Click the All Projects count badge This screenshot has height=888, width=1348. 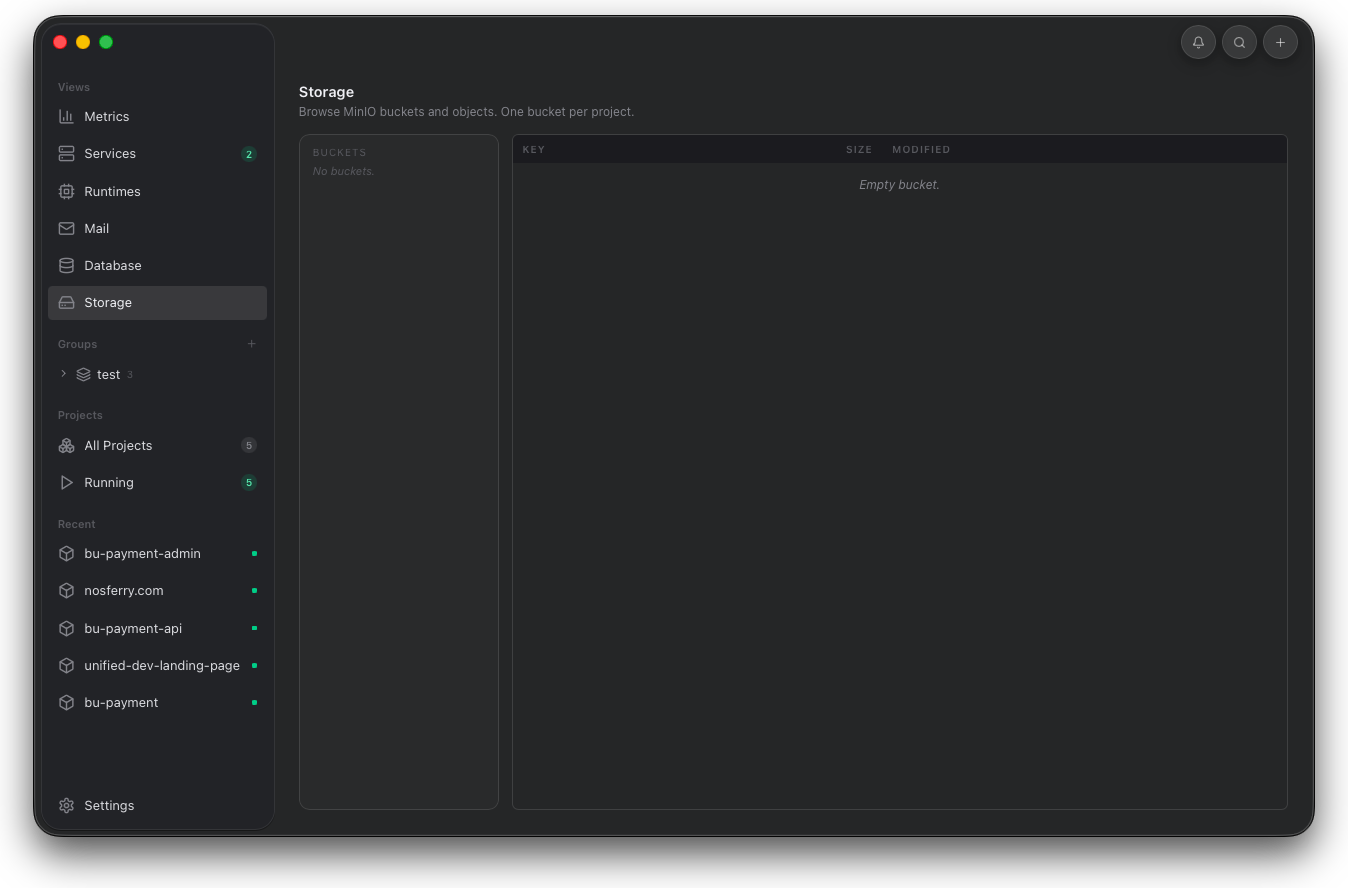pyautogui.click(x=249, y=445)
